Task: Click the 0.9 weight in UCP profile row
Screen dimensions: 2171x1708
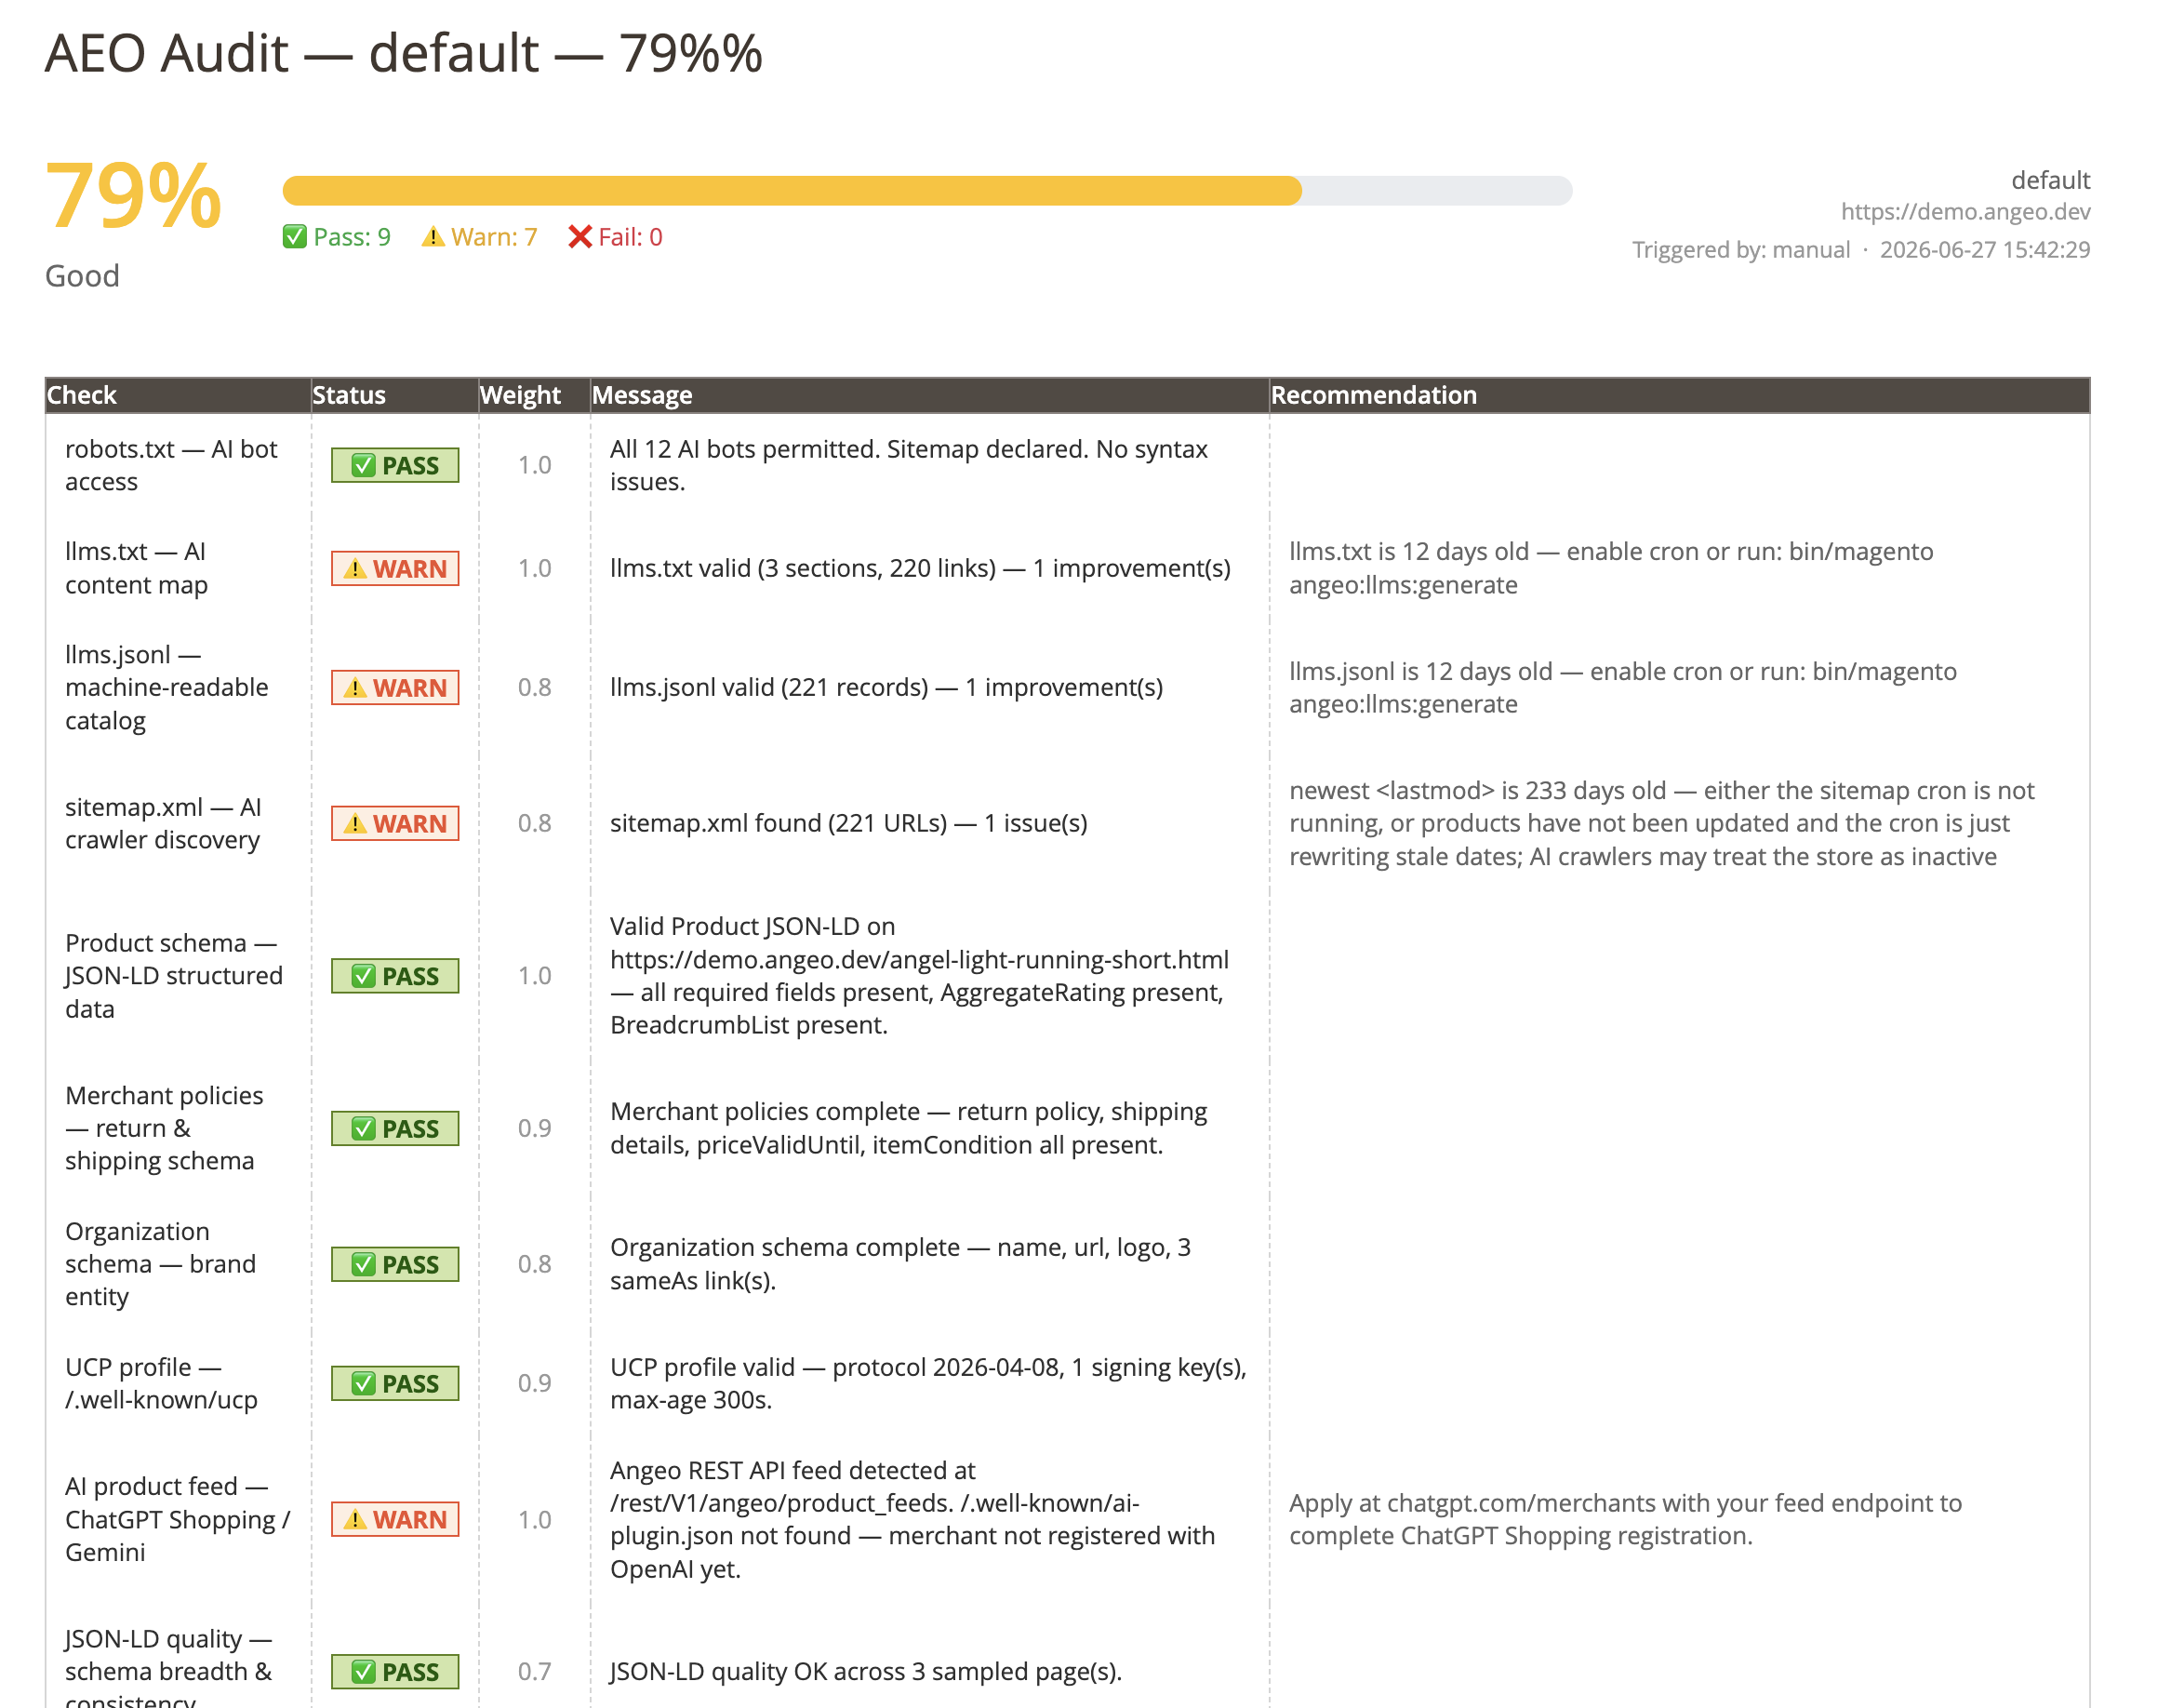Action: pos(534,1383)
